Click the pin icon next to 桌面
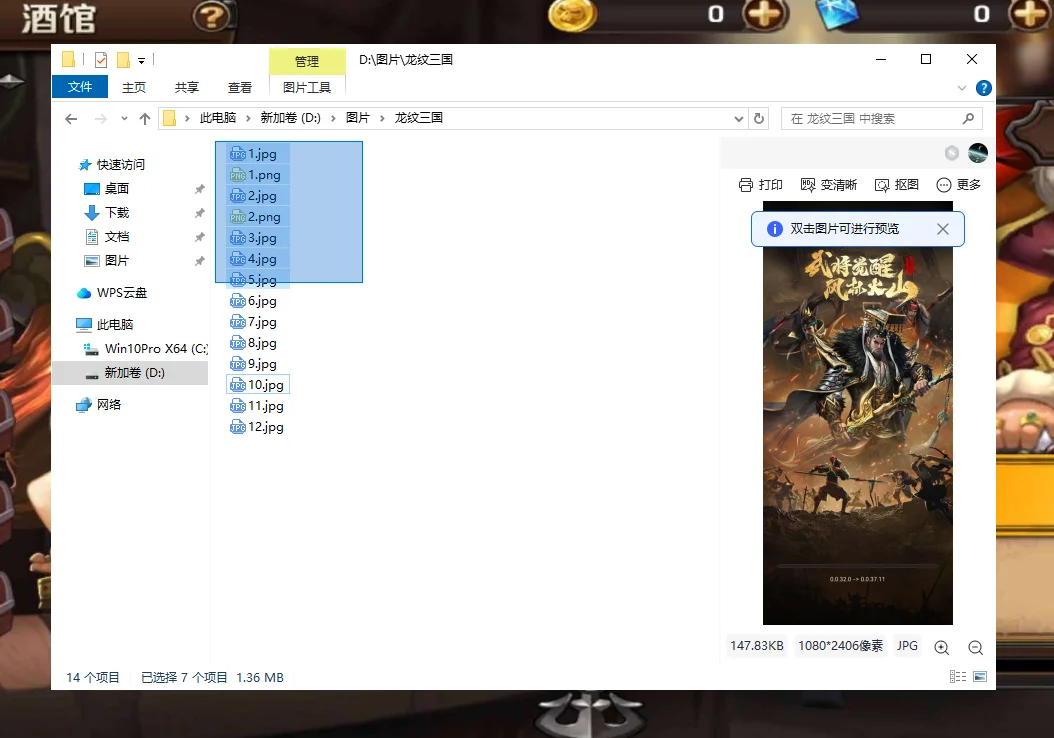Viewport: 1054px width, 738px height. (x=200, y=189)
